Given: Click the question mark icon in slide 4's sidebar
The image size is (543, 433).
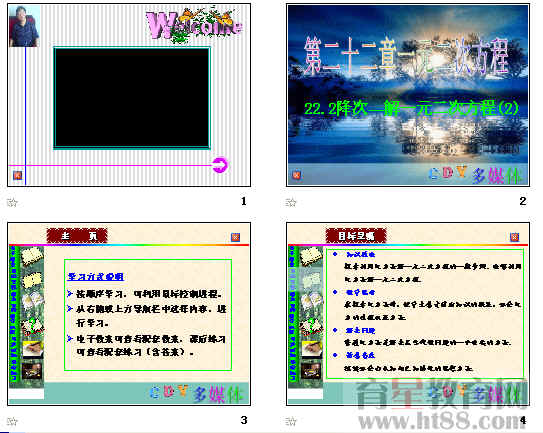Looking at the screenshot, I should [311, 327].
